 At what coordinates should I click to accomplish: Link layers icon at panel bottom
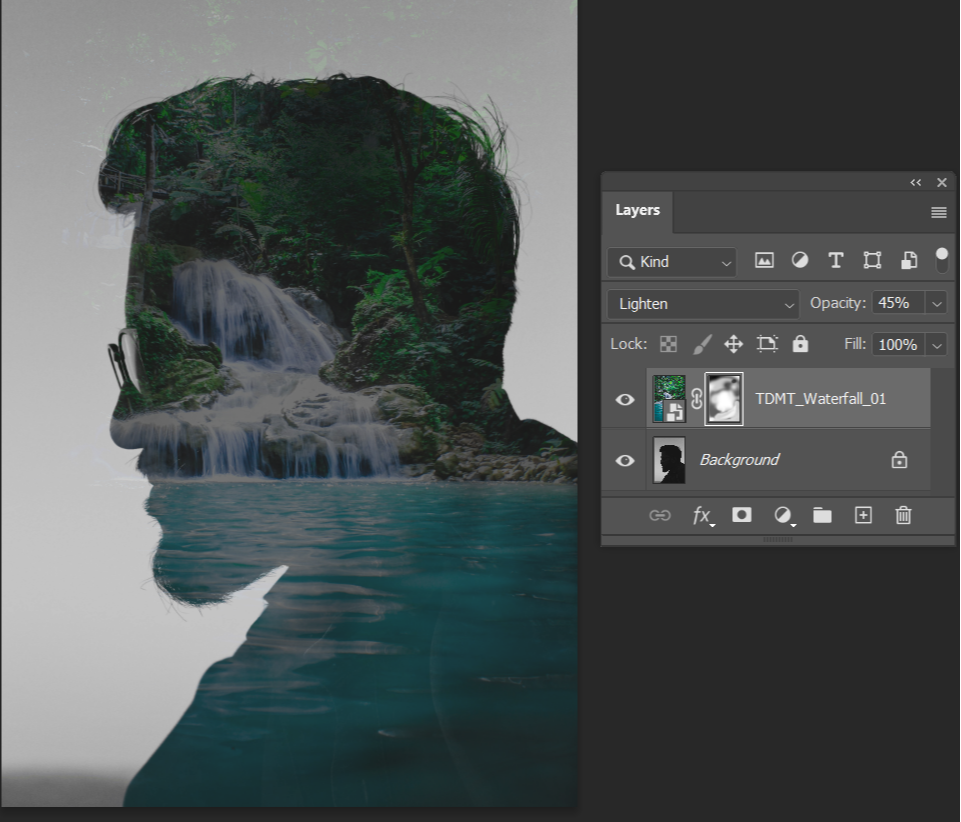pyautogui.click(x=659, y=516)
